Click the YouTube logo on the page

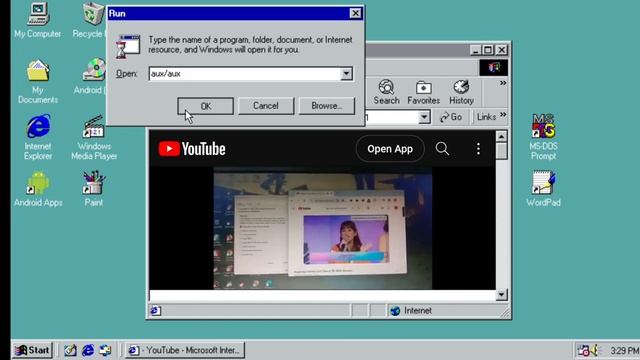click(192, 149)
